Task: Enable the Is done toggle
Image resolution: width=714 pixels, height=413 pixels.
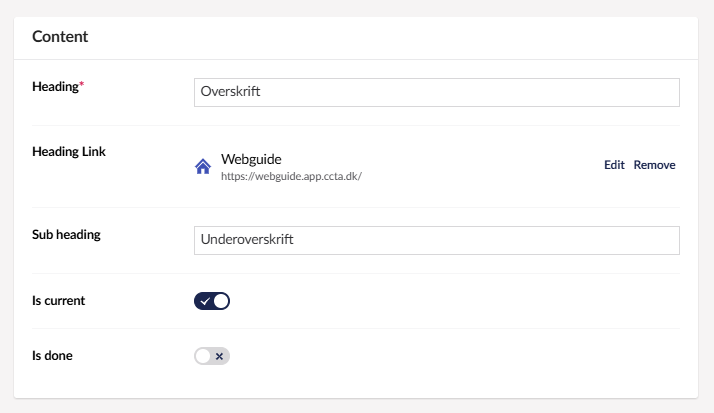Action: pos(212,356)
